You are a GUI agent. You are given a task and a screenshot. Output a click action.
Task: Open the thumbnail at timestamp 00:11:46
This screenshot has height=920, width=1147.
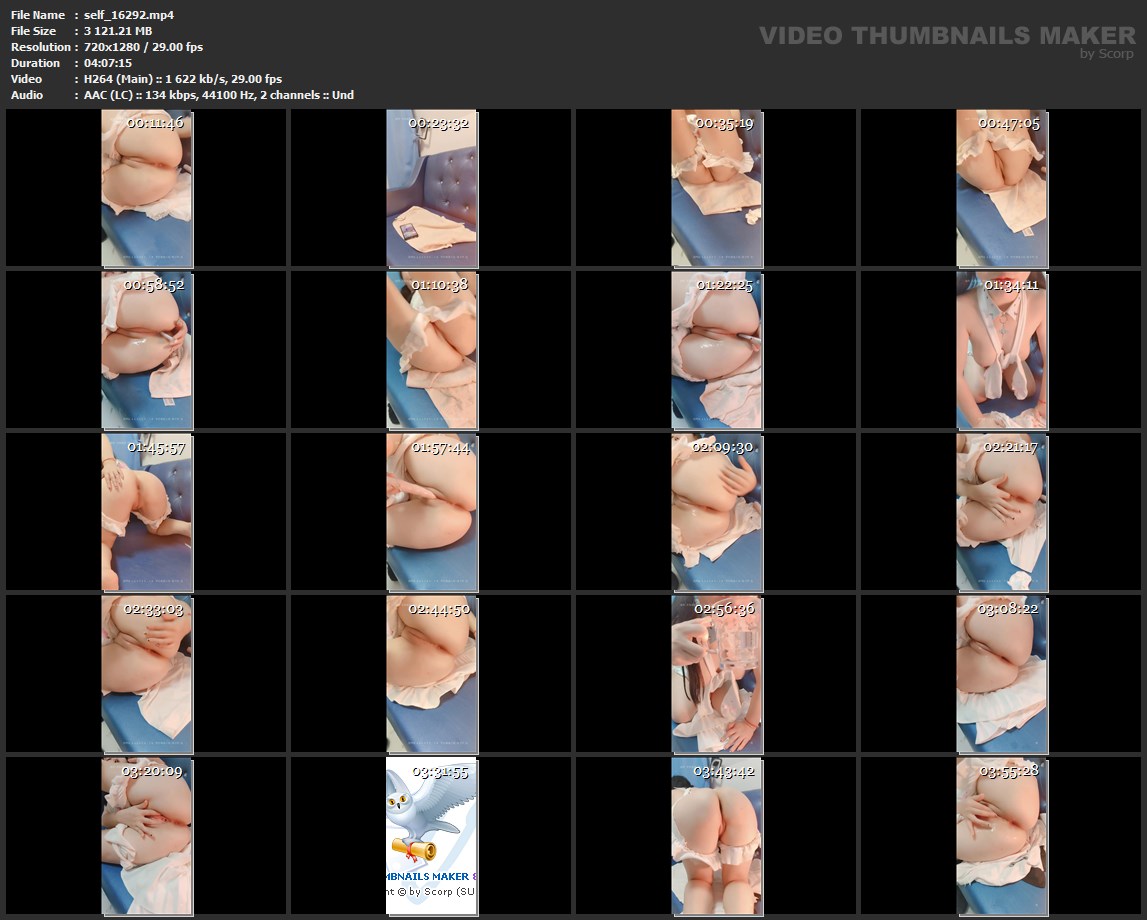click(147, 188)
